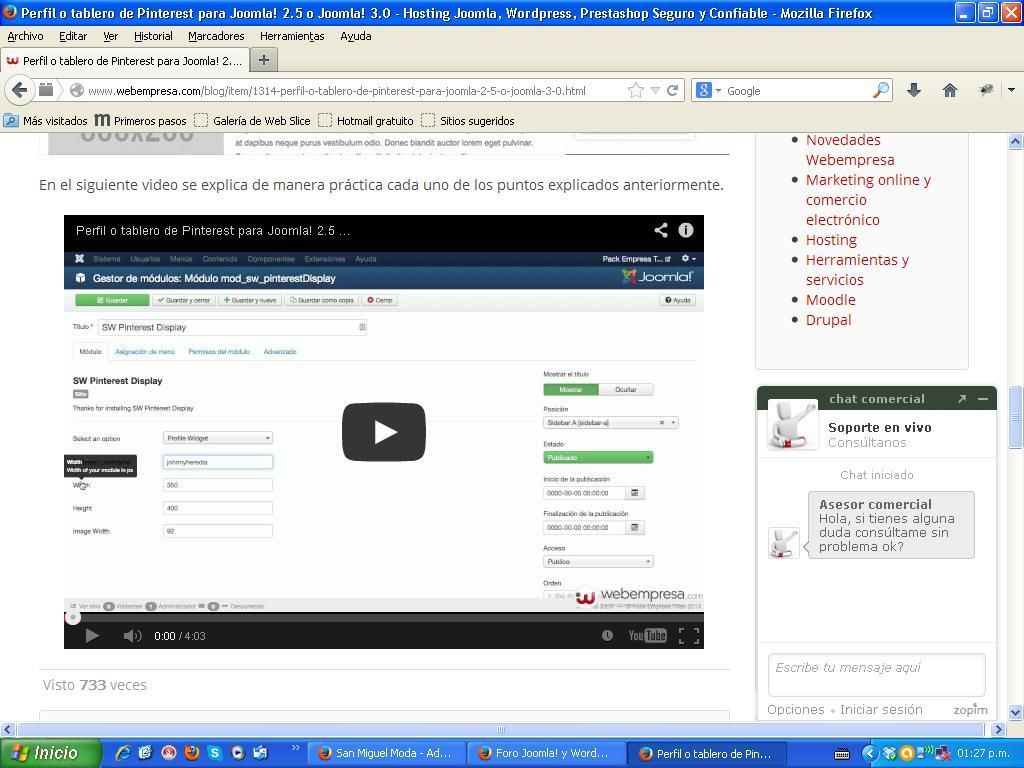Open the Herramientas menu

pos(292,37)
